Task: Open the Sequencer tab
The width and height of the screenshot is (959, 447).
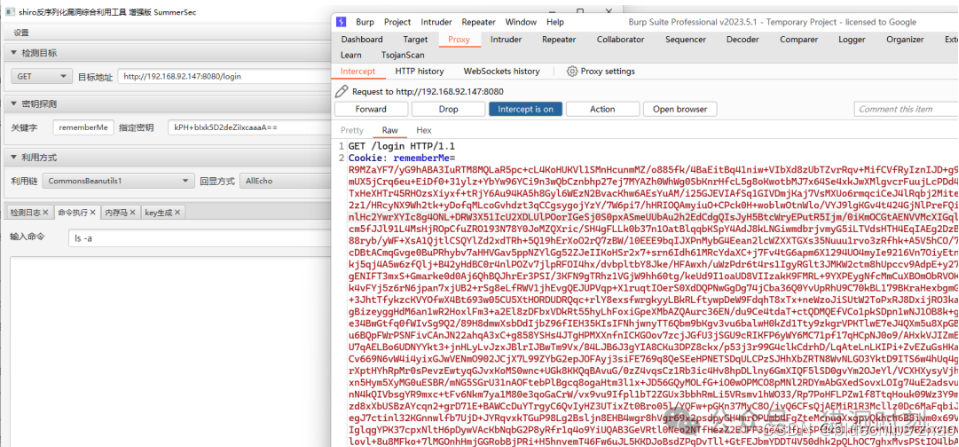Action: pos(686,39)
